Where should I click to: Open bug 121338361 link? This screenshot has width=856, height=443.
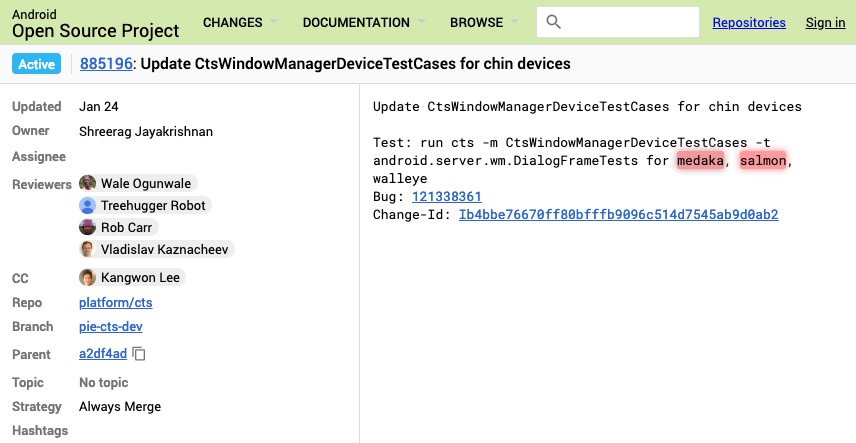(446, 197)
